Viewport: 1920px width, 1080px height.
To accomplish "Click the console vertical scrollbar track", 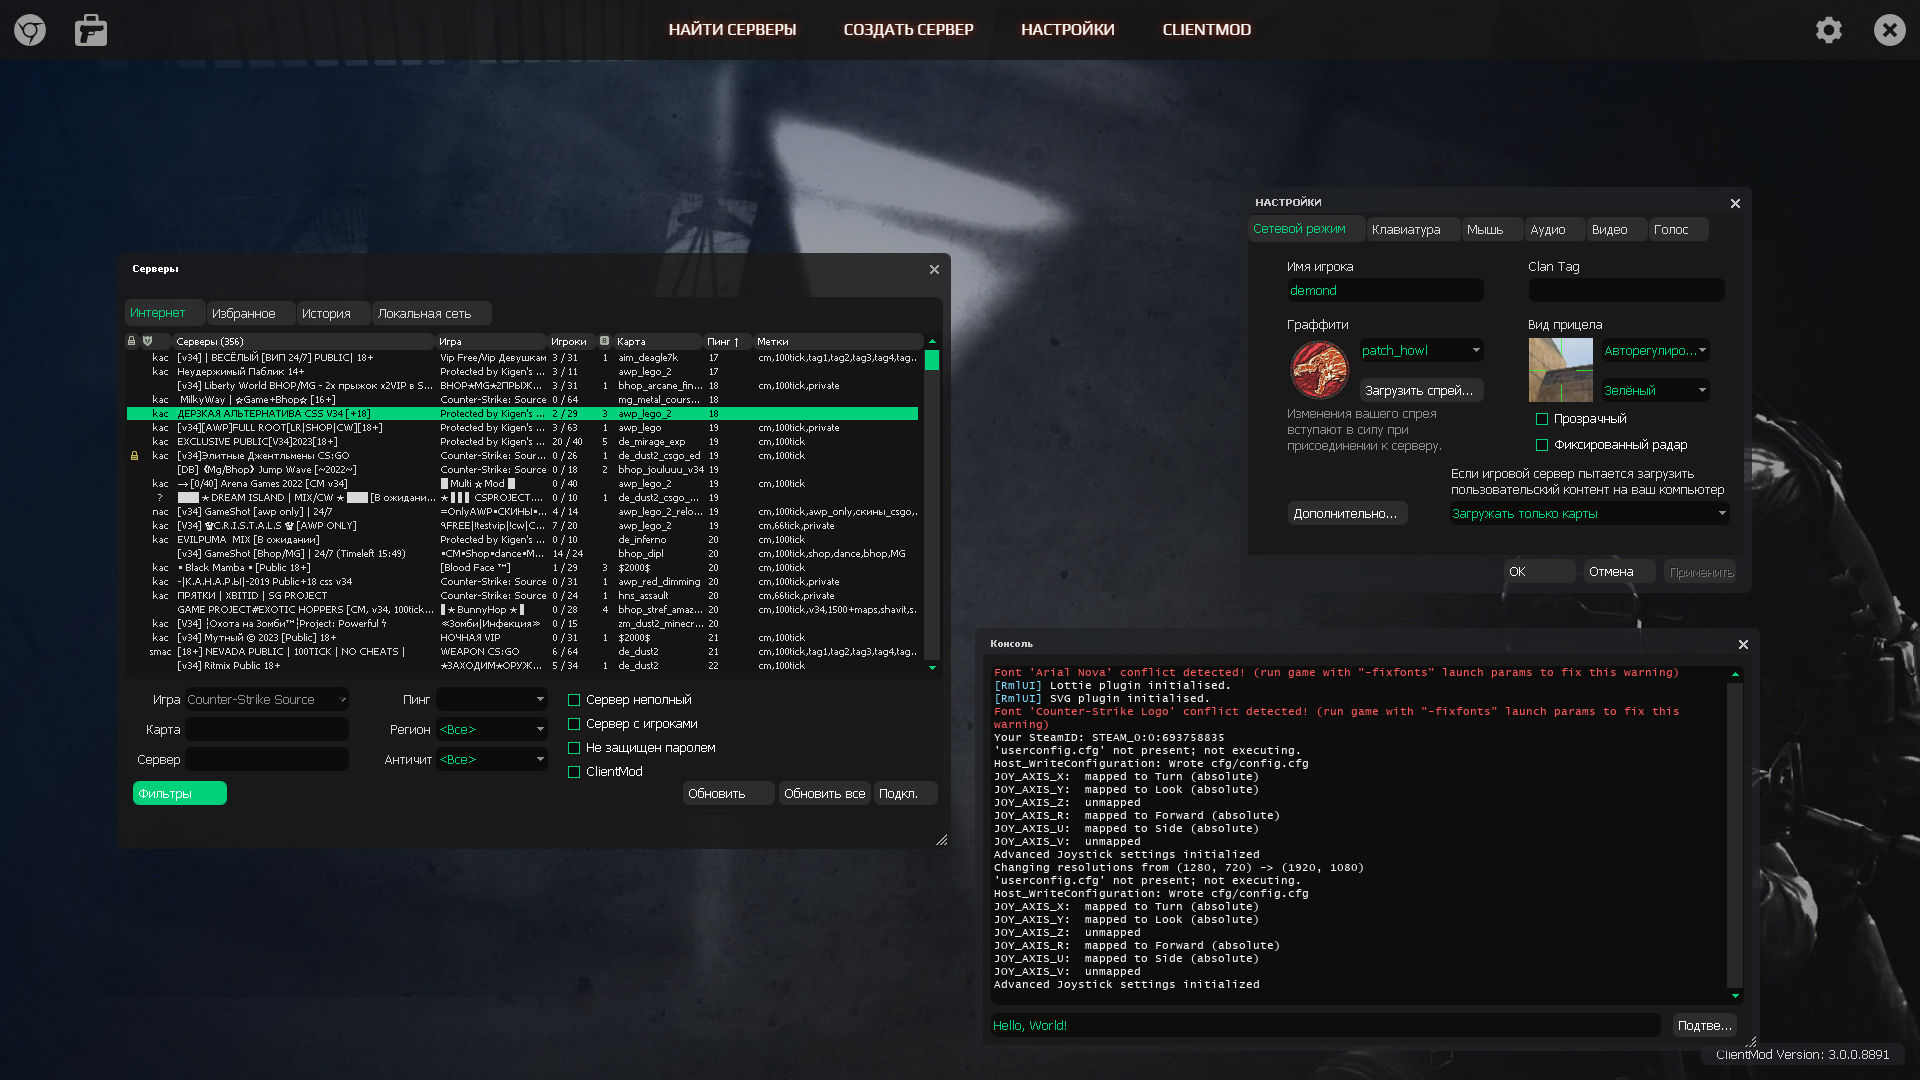I will point(1735,835).
